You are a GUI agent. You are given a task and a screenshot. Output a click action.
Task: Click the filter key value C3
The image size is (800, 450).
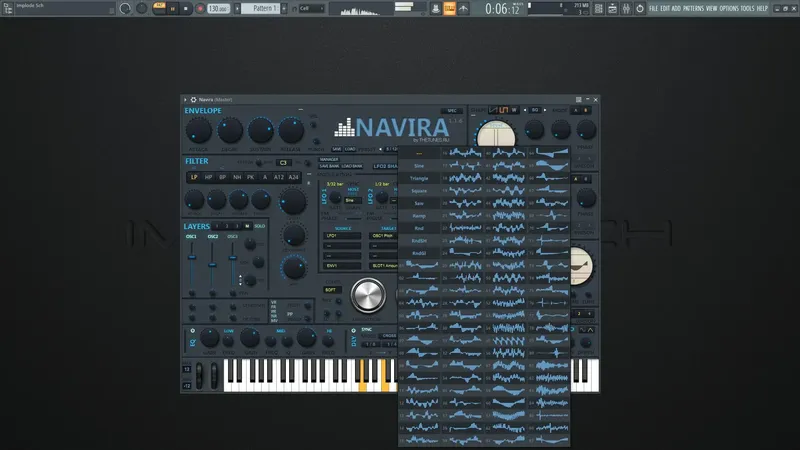(x=283, y=163)
